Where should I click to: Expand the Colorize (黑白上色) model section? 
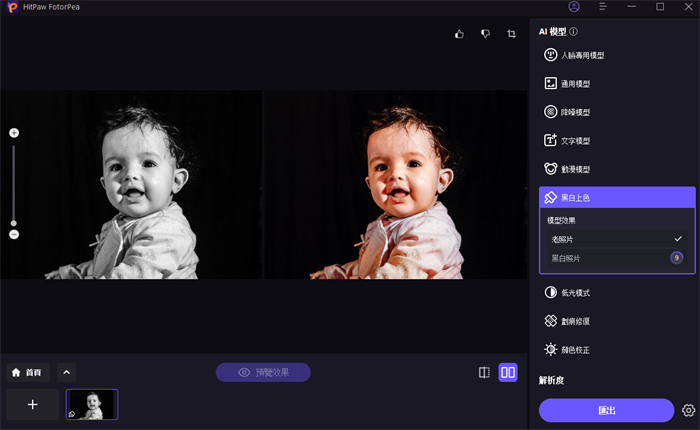coord(615,198)
